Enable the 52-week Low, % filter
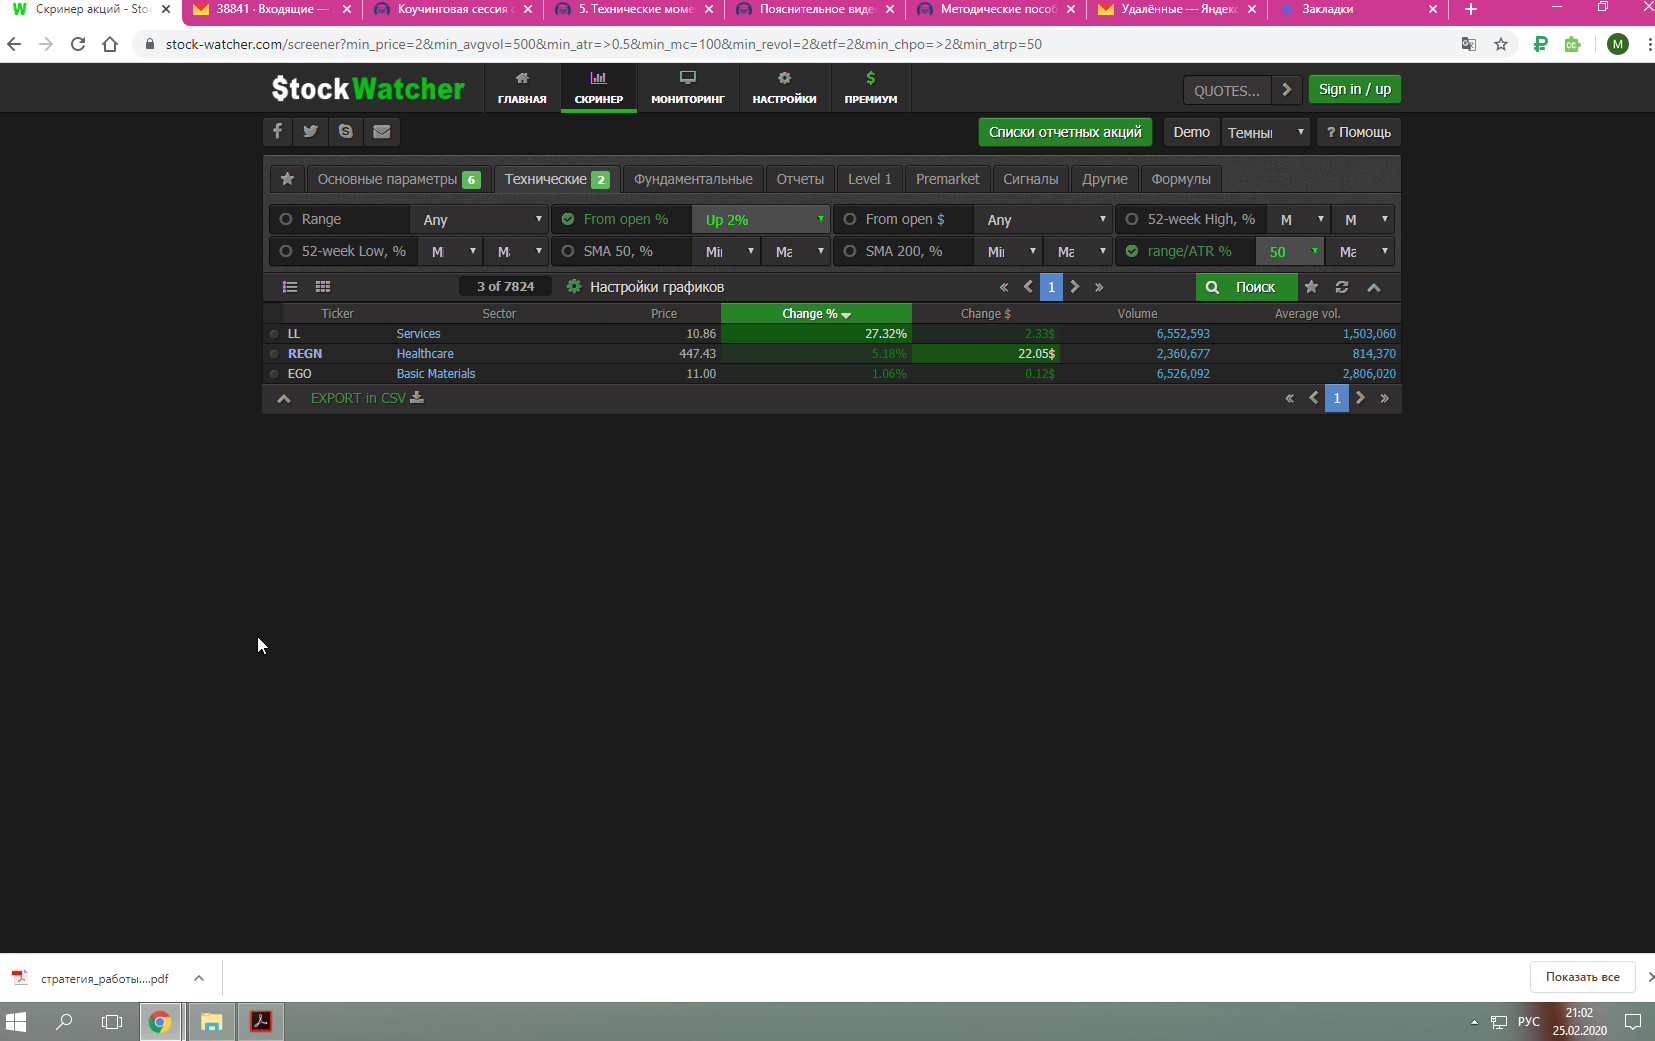 tap(286, 251)
